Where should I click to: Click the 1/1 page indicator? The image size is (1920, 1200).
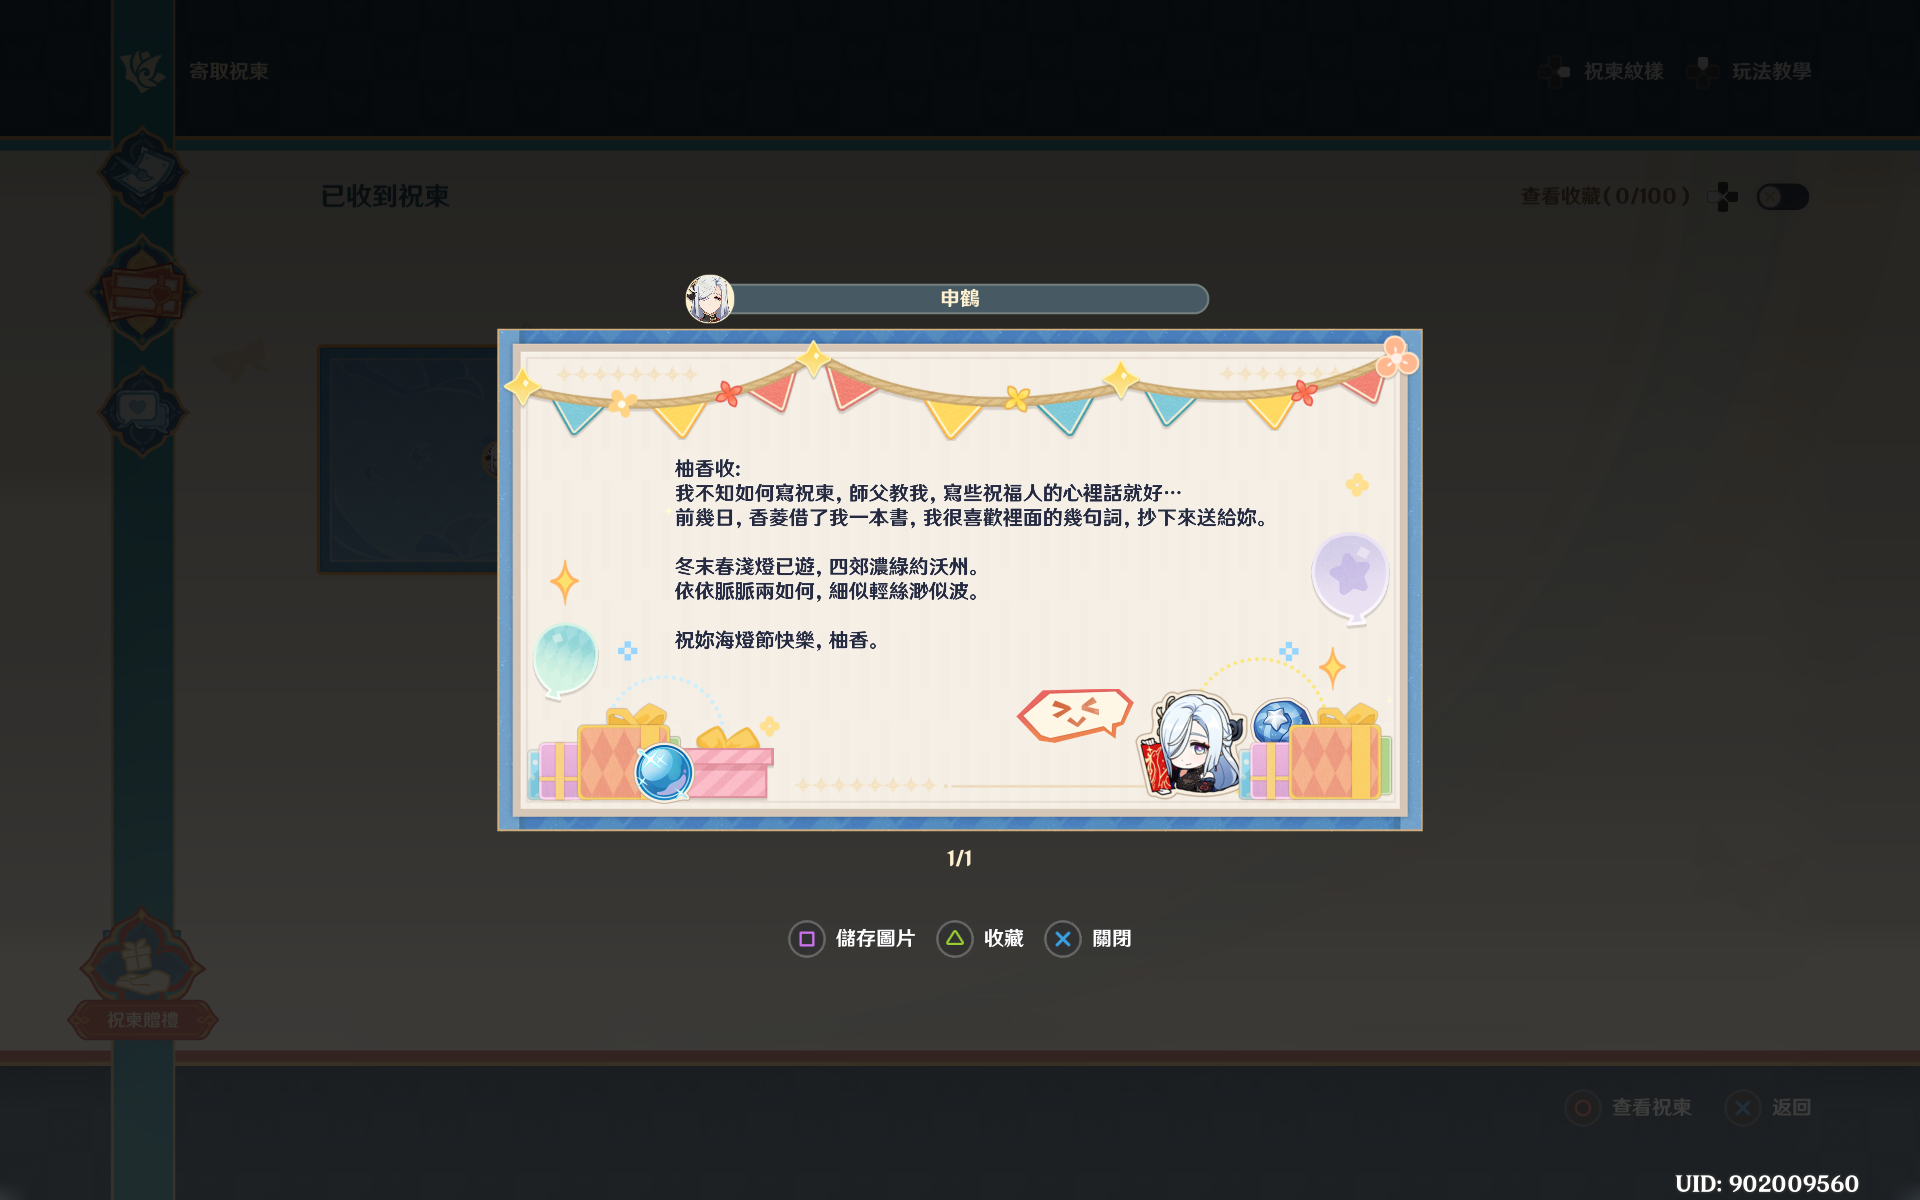[x=959, y=859]
